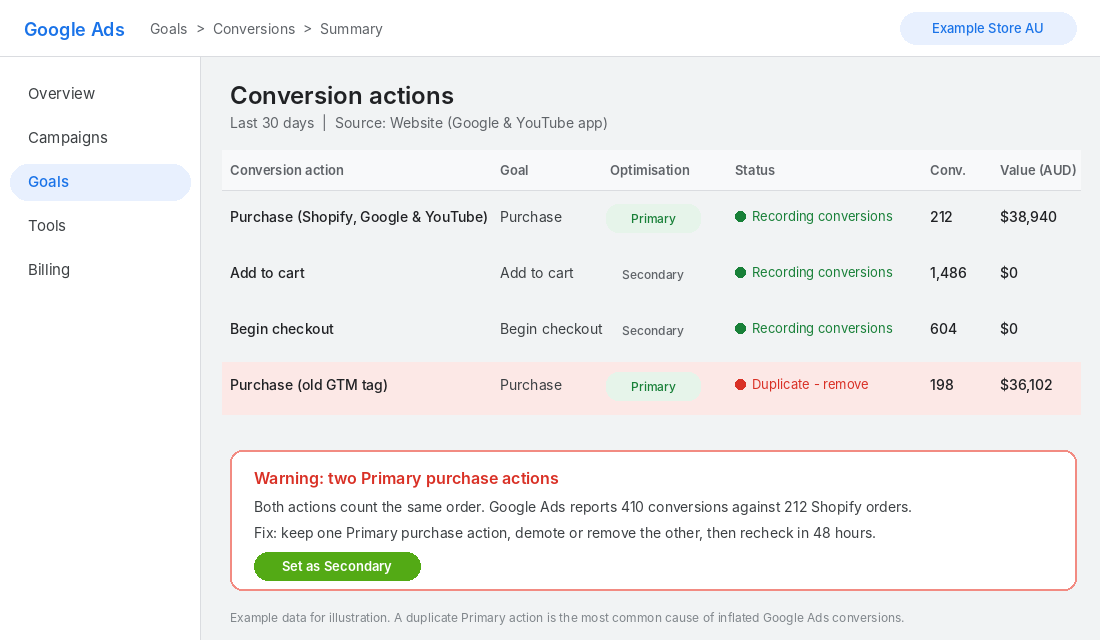Sort by Value (AUD) column header
This screenshot has height=640, width=1100.
tap(1038, 170)
